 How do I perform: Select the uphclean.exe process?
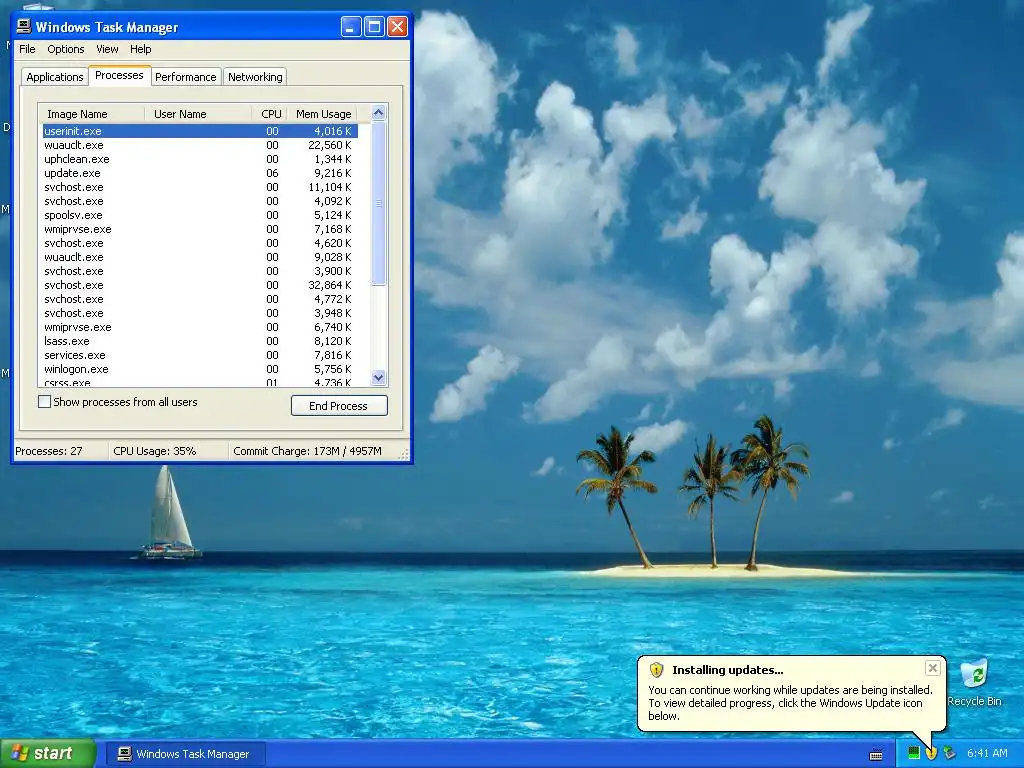[x=200, y=159]
